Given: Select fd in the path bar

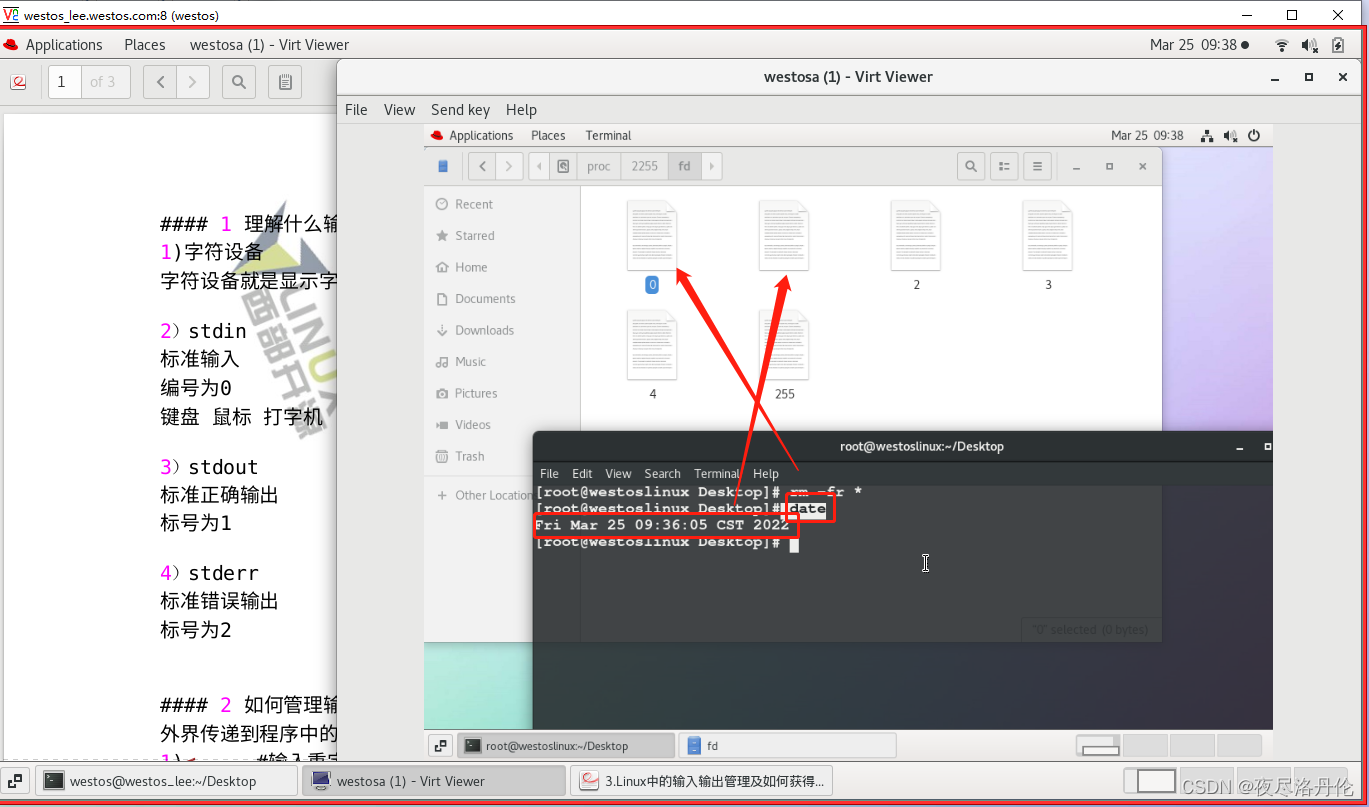Looking at the screenshot, I should pos(685,166).
